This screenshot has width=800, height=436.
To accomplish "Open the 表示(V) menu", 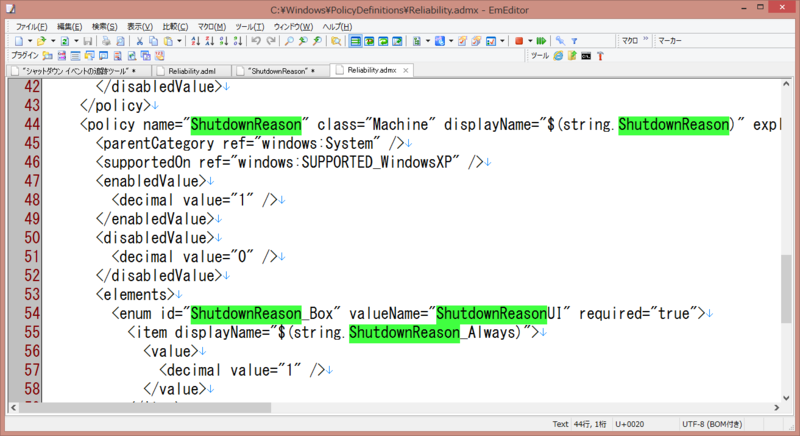I will pos(140,27).
